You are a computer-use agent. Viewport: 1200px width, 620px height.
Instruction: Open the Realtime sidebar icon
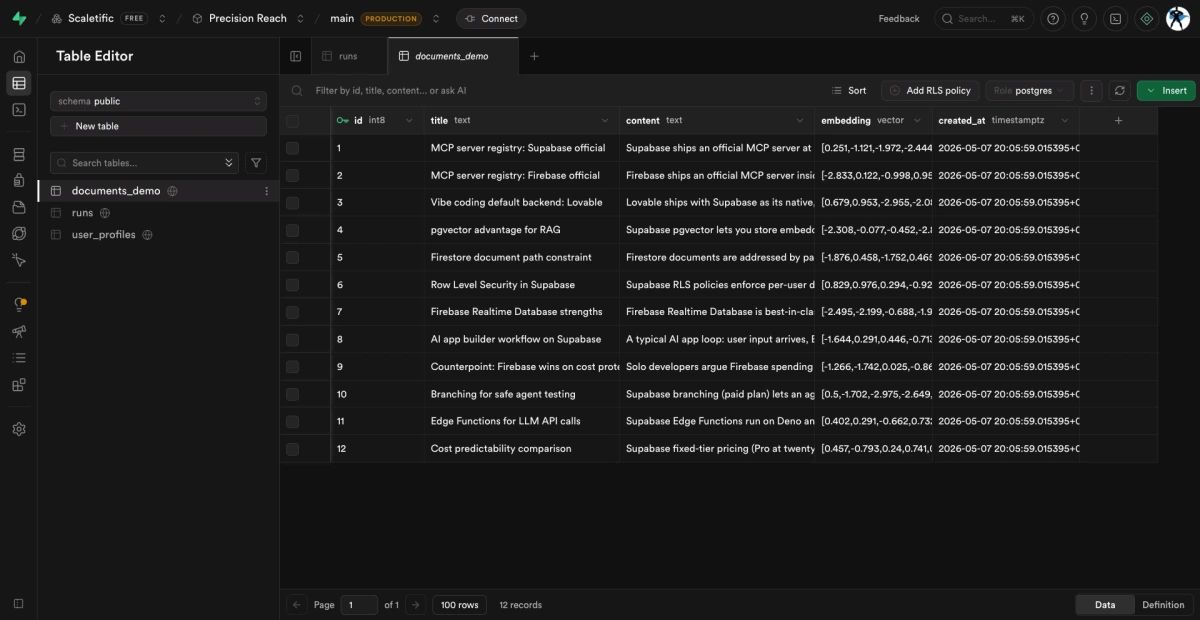19,260
